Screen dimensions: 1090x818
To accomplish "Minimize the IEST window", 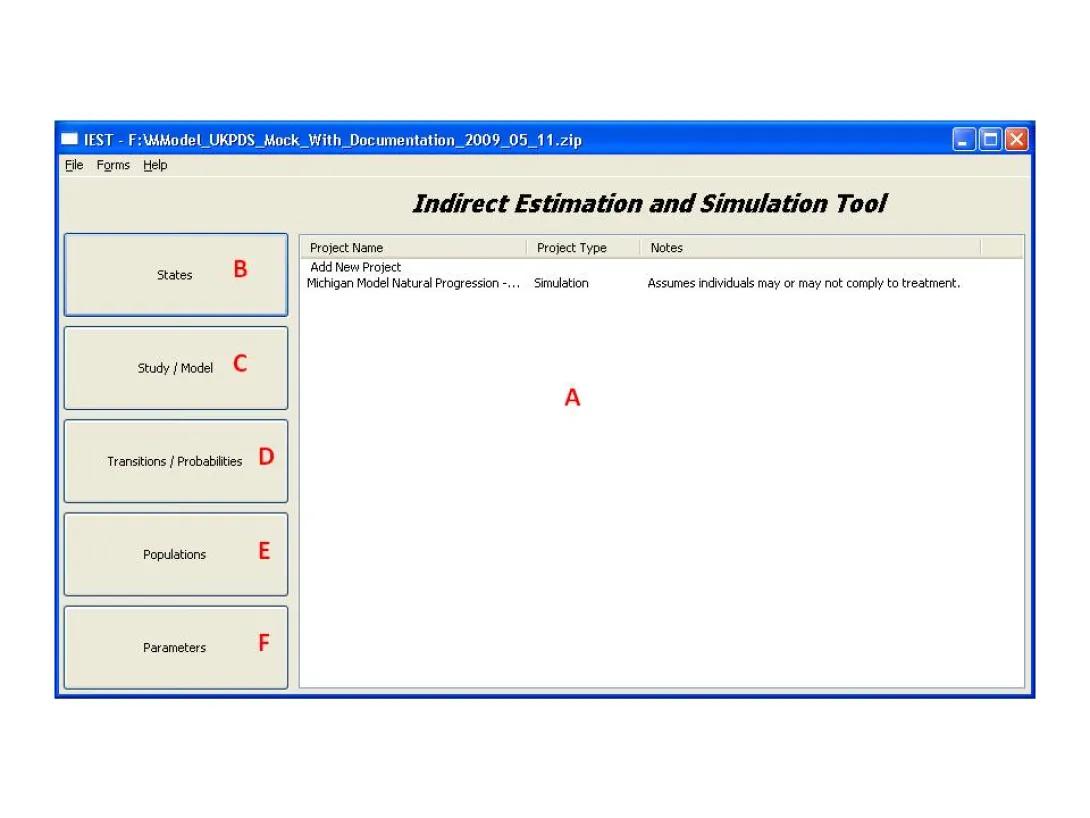I will point(963,140).
